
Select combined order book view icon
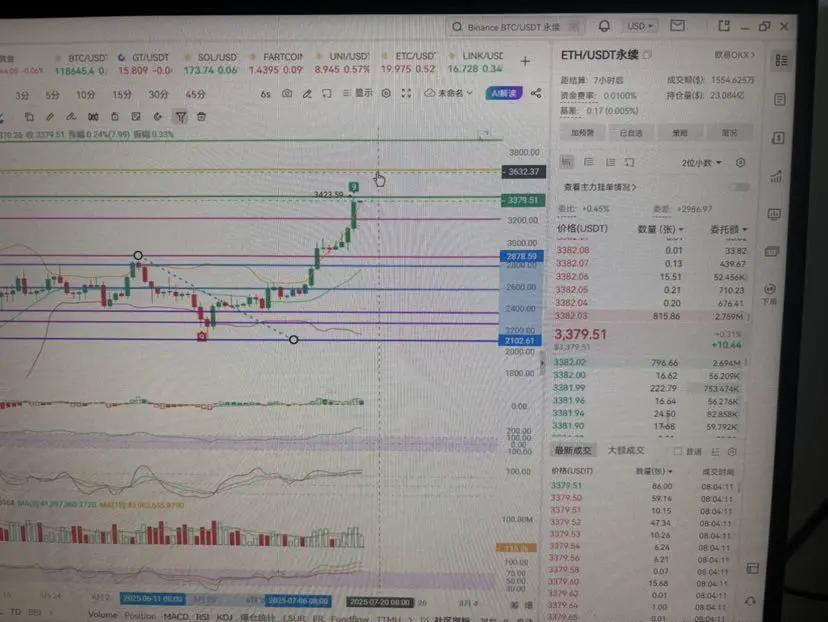566,162
